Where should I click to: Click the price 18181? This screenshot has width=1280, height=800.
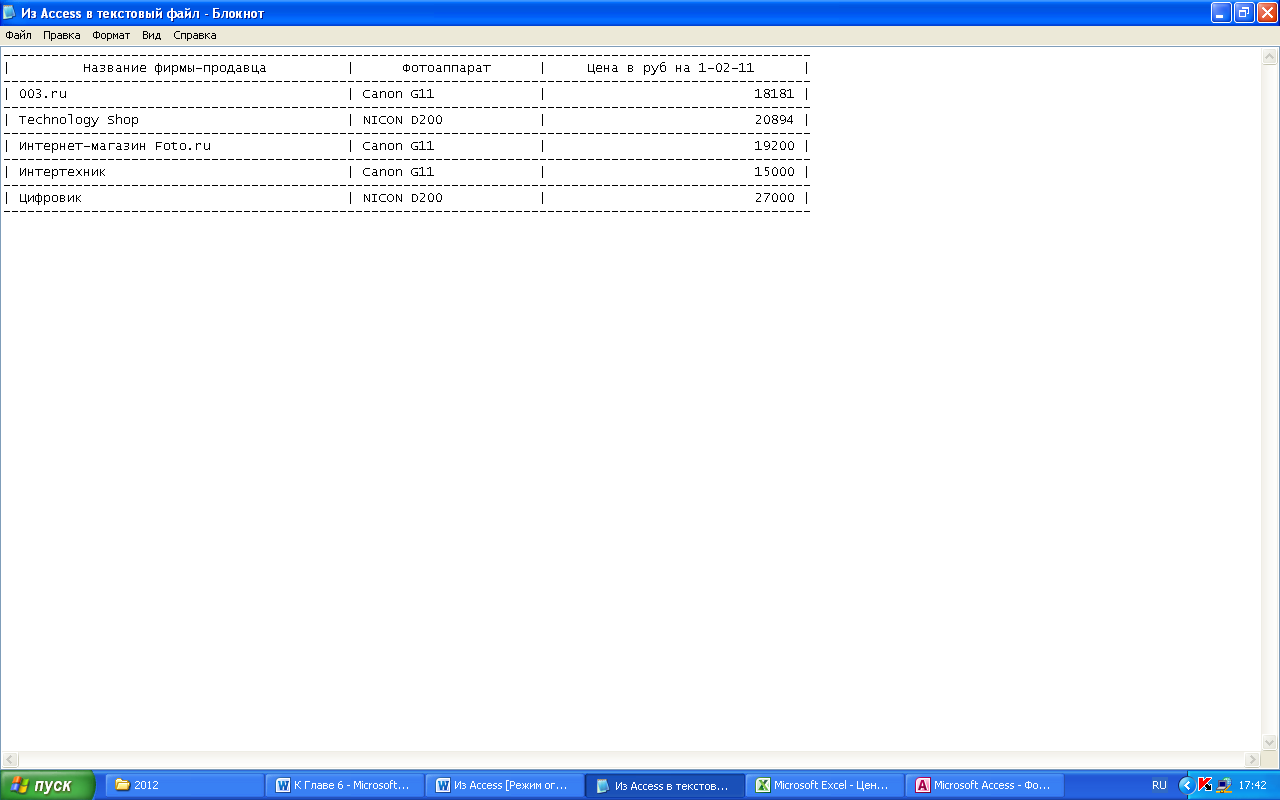click(774, 94)
